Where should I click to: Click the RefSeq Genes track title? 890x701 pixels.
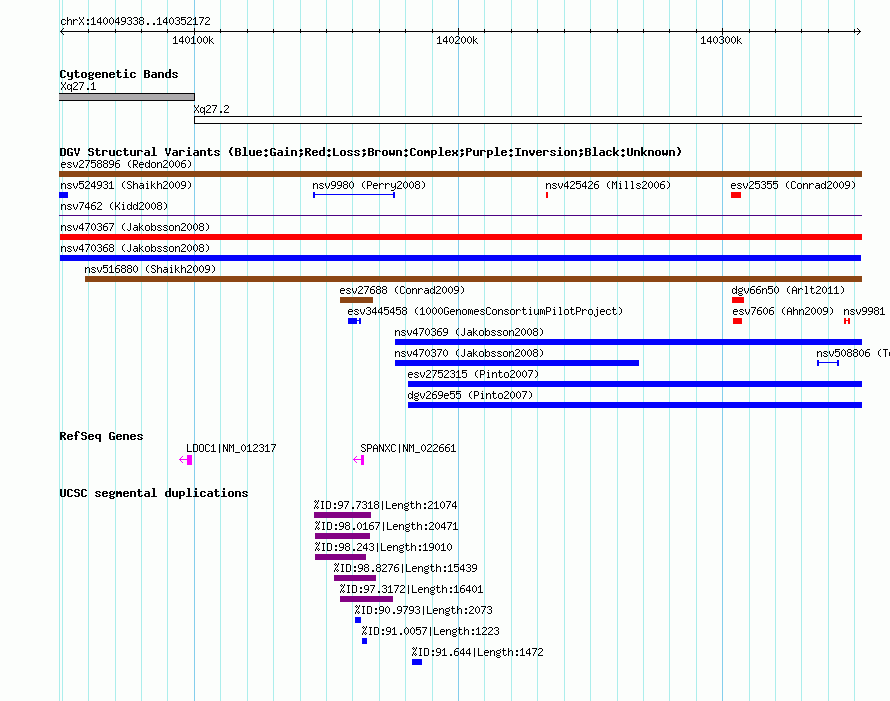(x=101, y=436)
